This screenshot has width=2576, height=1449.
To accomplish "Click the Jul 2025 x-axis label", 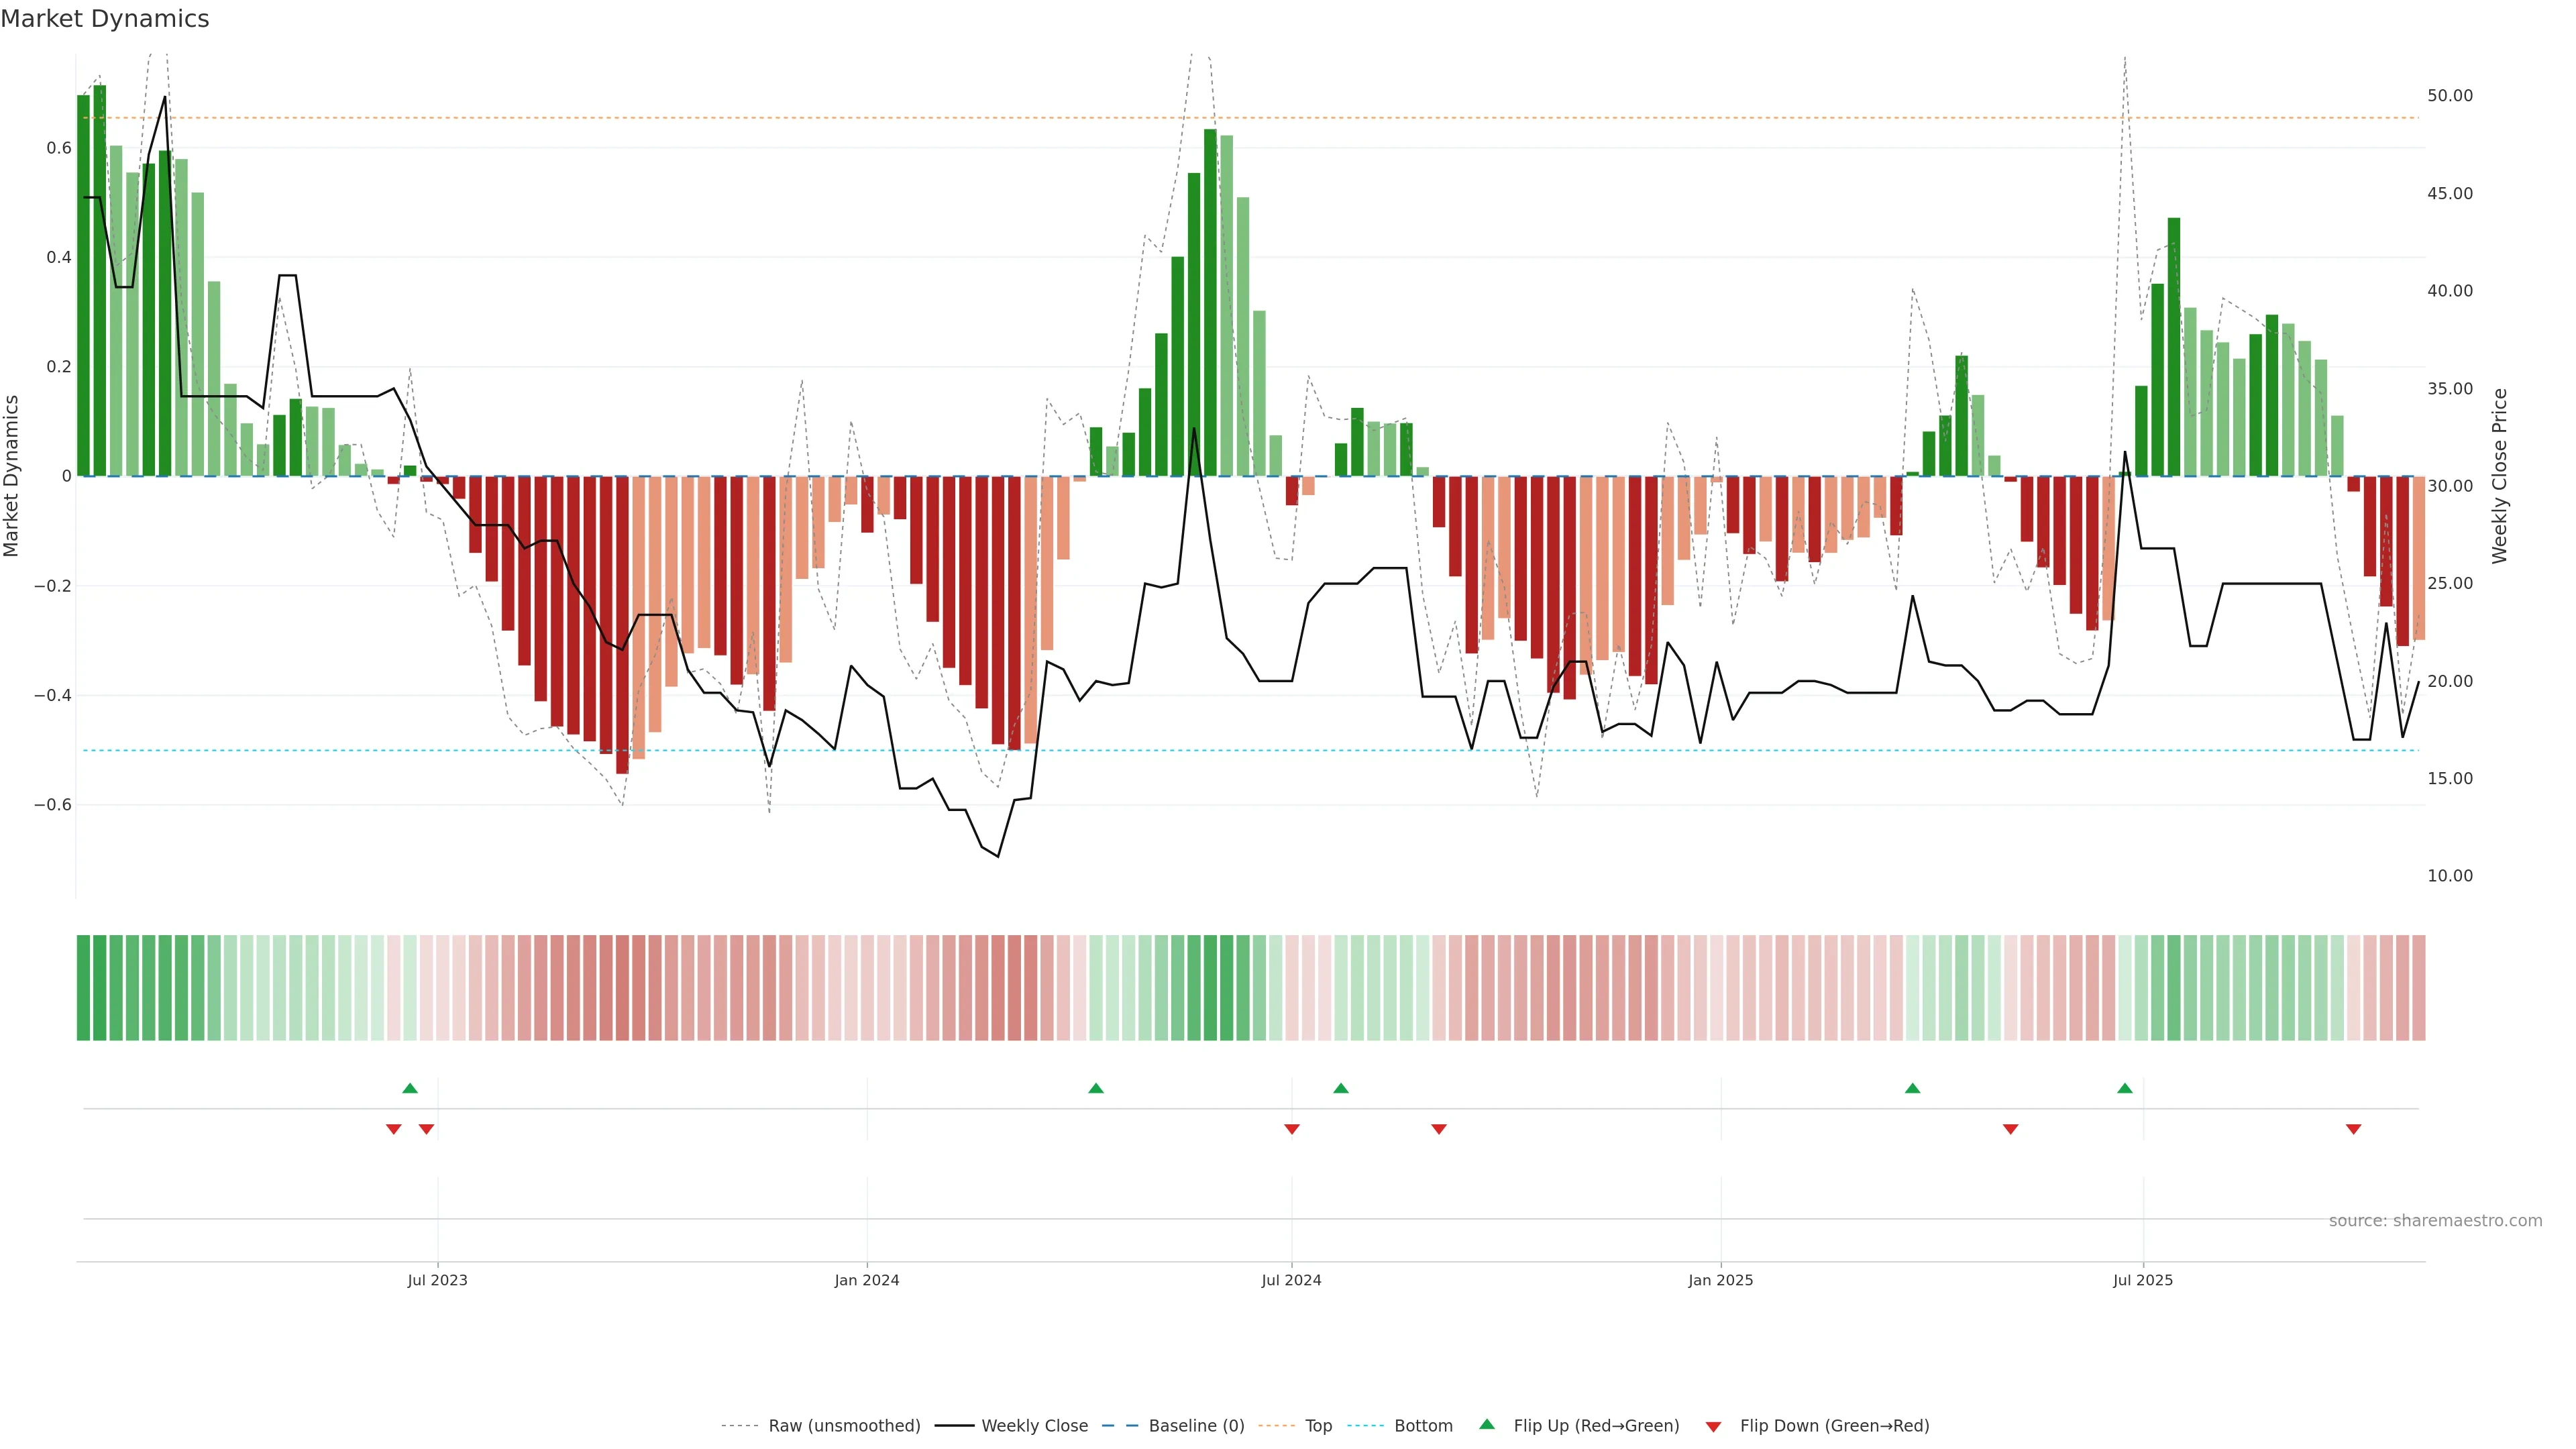I will 2142,1280.
